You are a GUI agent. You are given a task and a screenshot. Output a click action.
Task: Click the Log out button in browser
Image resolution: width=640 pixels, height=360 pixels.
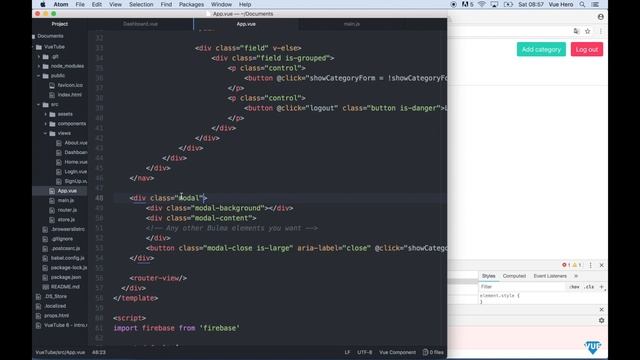click(587, 49)
